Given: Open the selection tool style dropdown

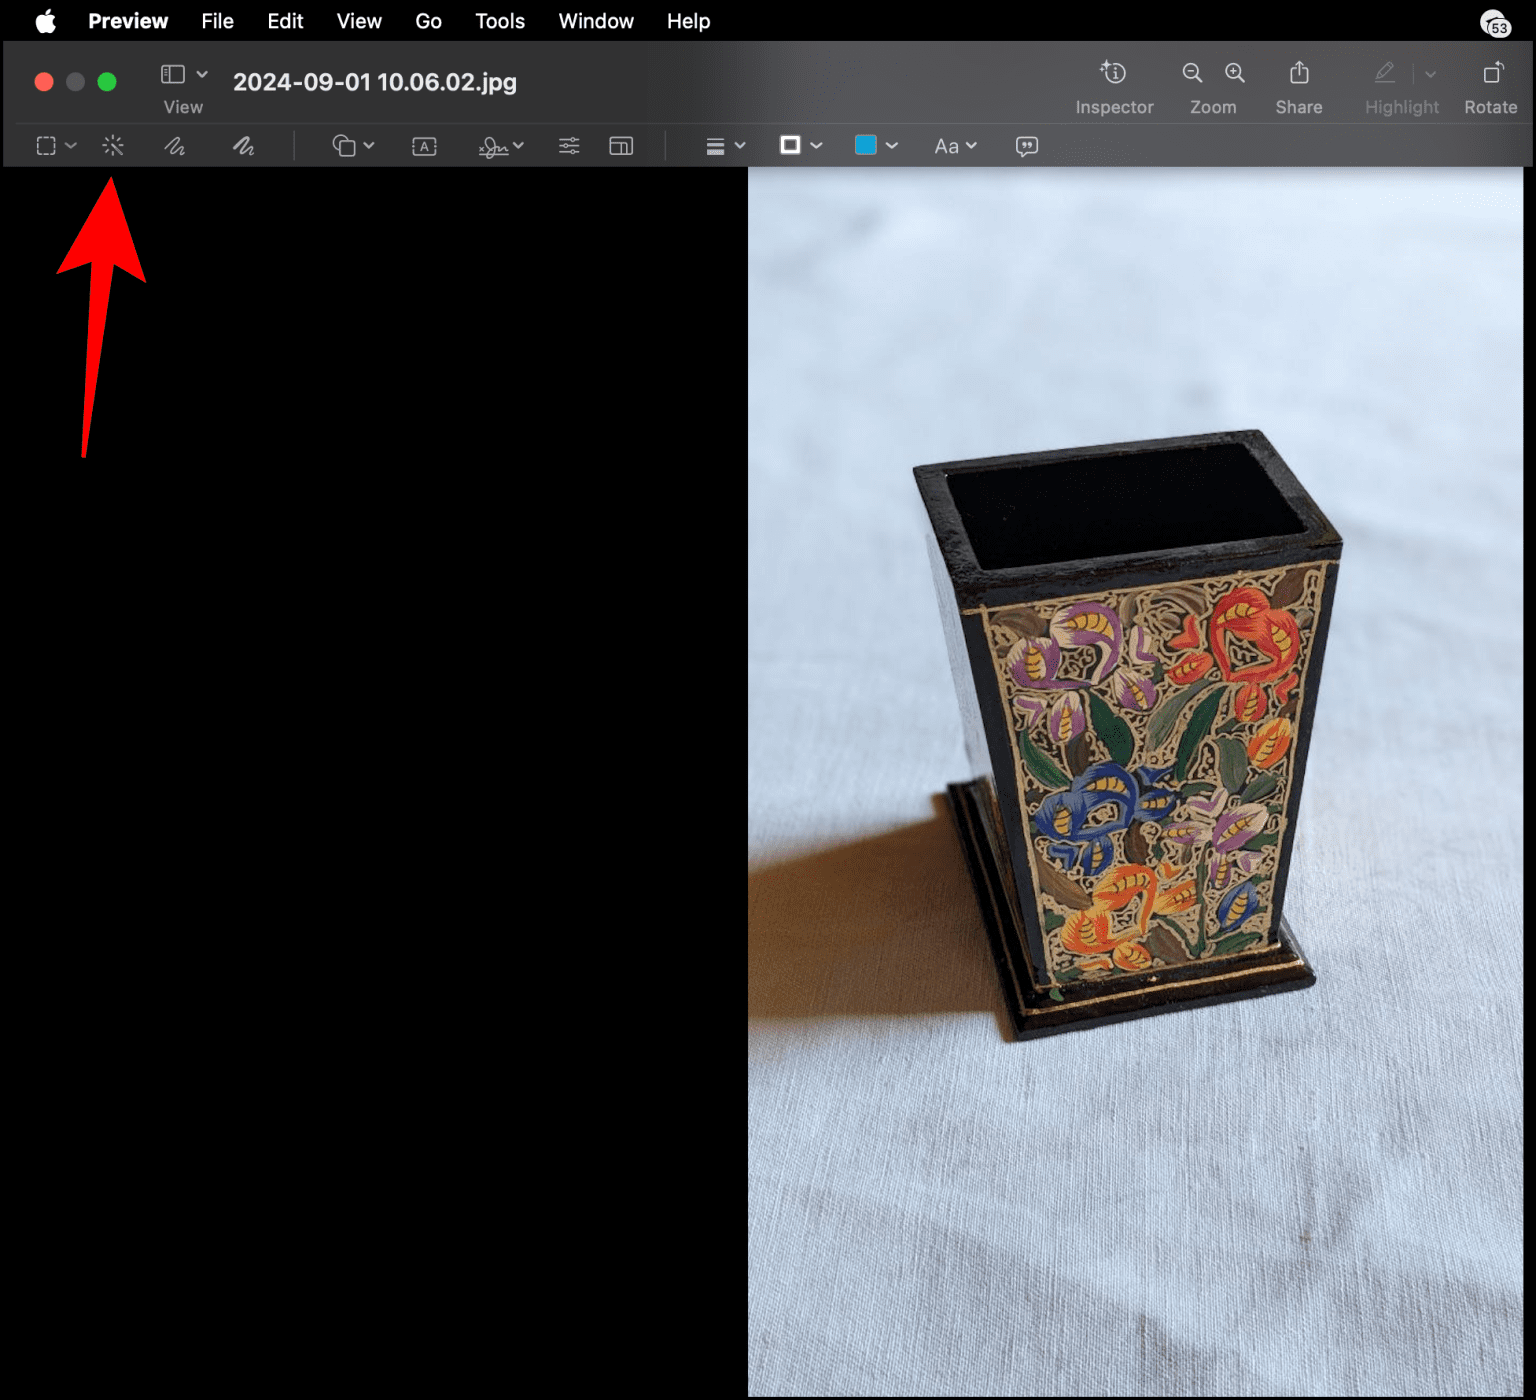Looking at the screenshot, I should (x=70, y=146).
